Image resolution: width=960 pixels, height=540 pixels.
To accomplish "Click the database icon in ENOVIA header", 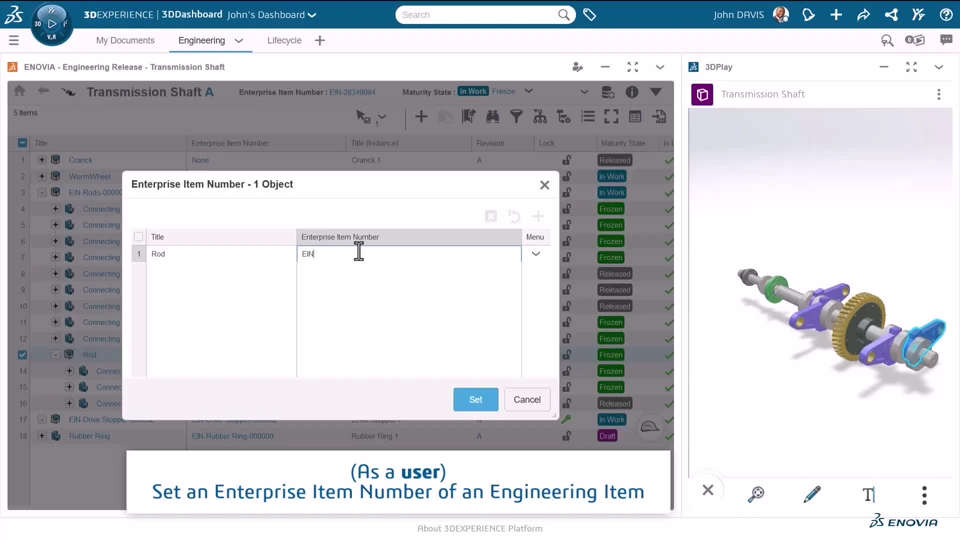I will [x=607, y=92].
